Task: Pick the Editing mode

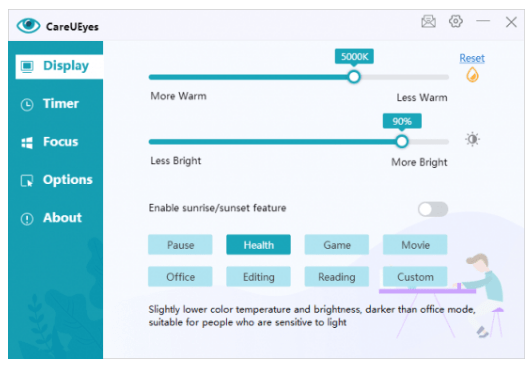Action: [258, 277]
